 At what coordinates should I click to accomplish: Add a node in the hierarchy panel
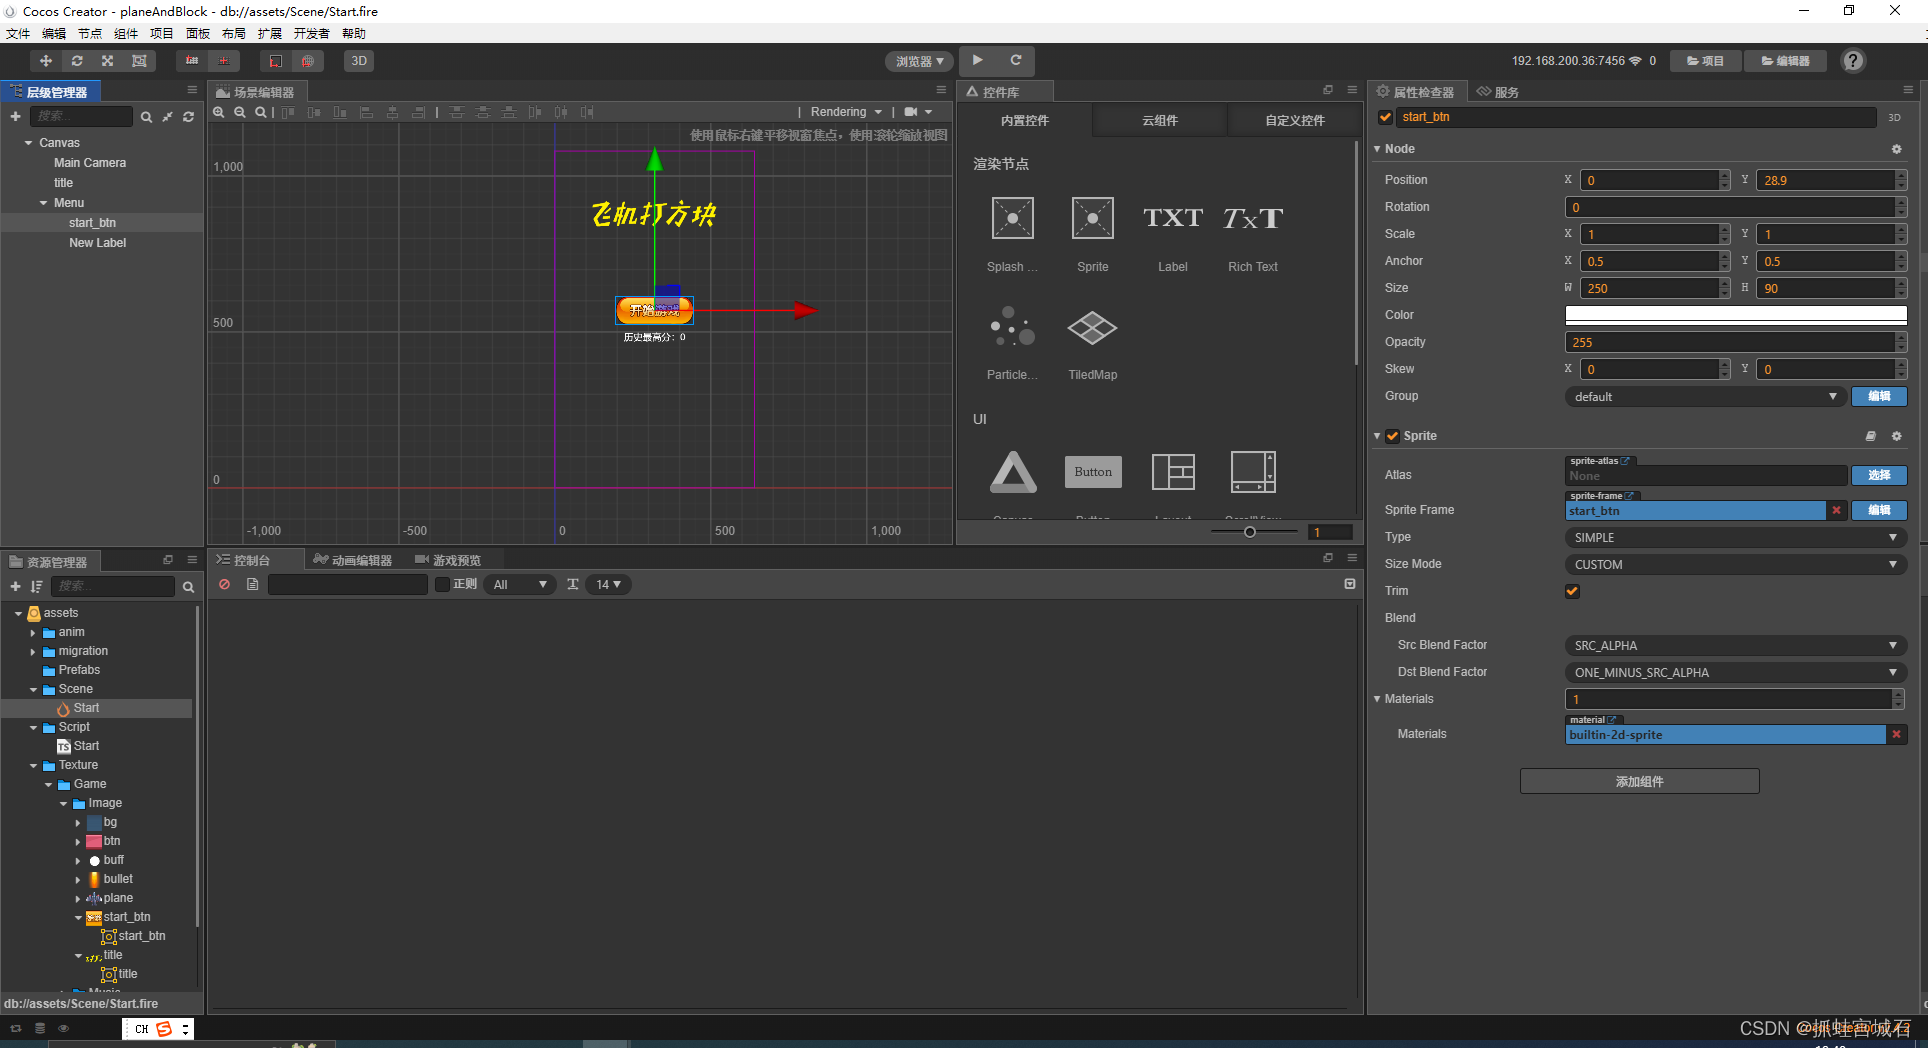tap(15, 117)
